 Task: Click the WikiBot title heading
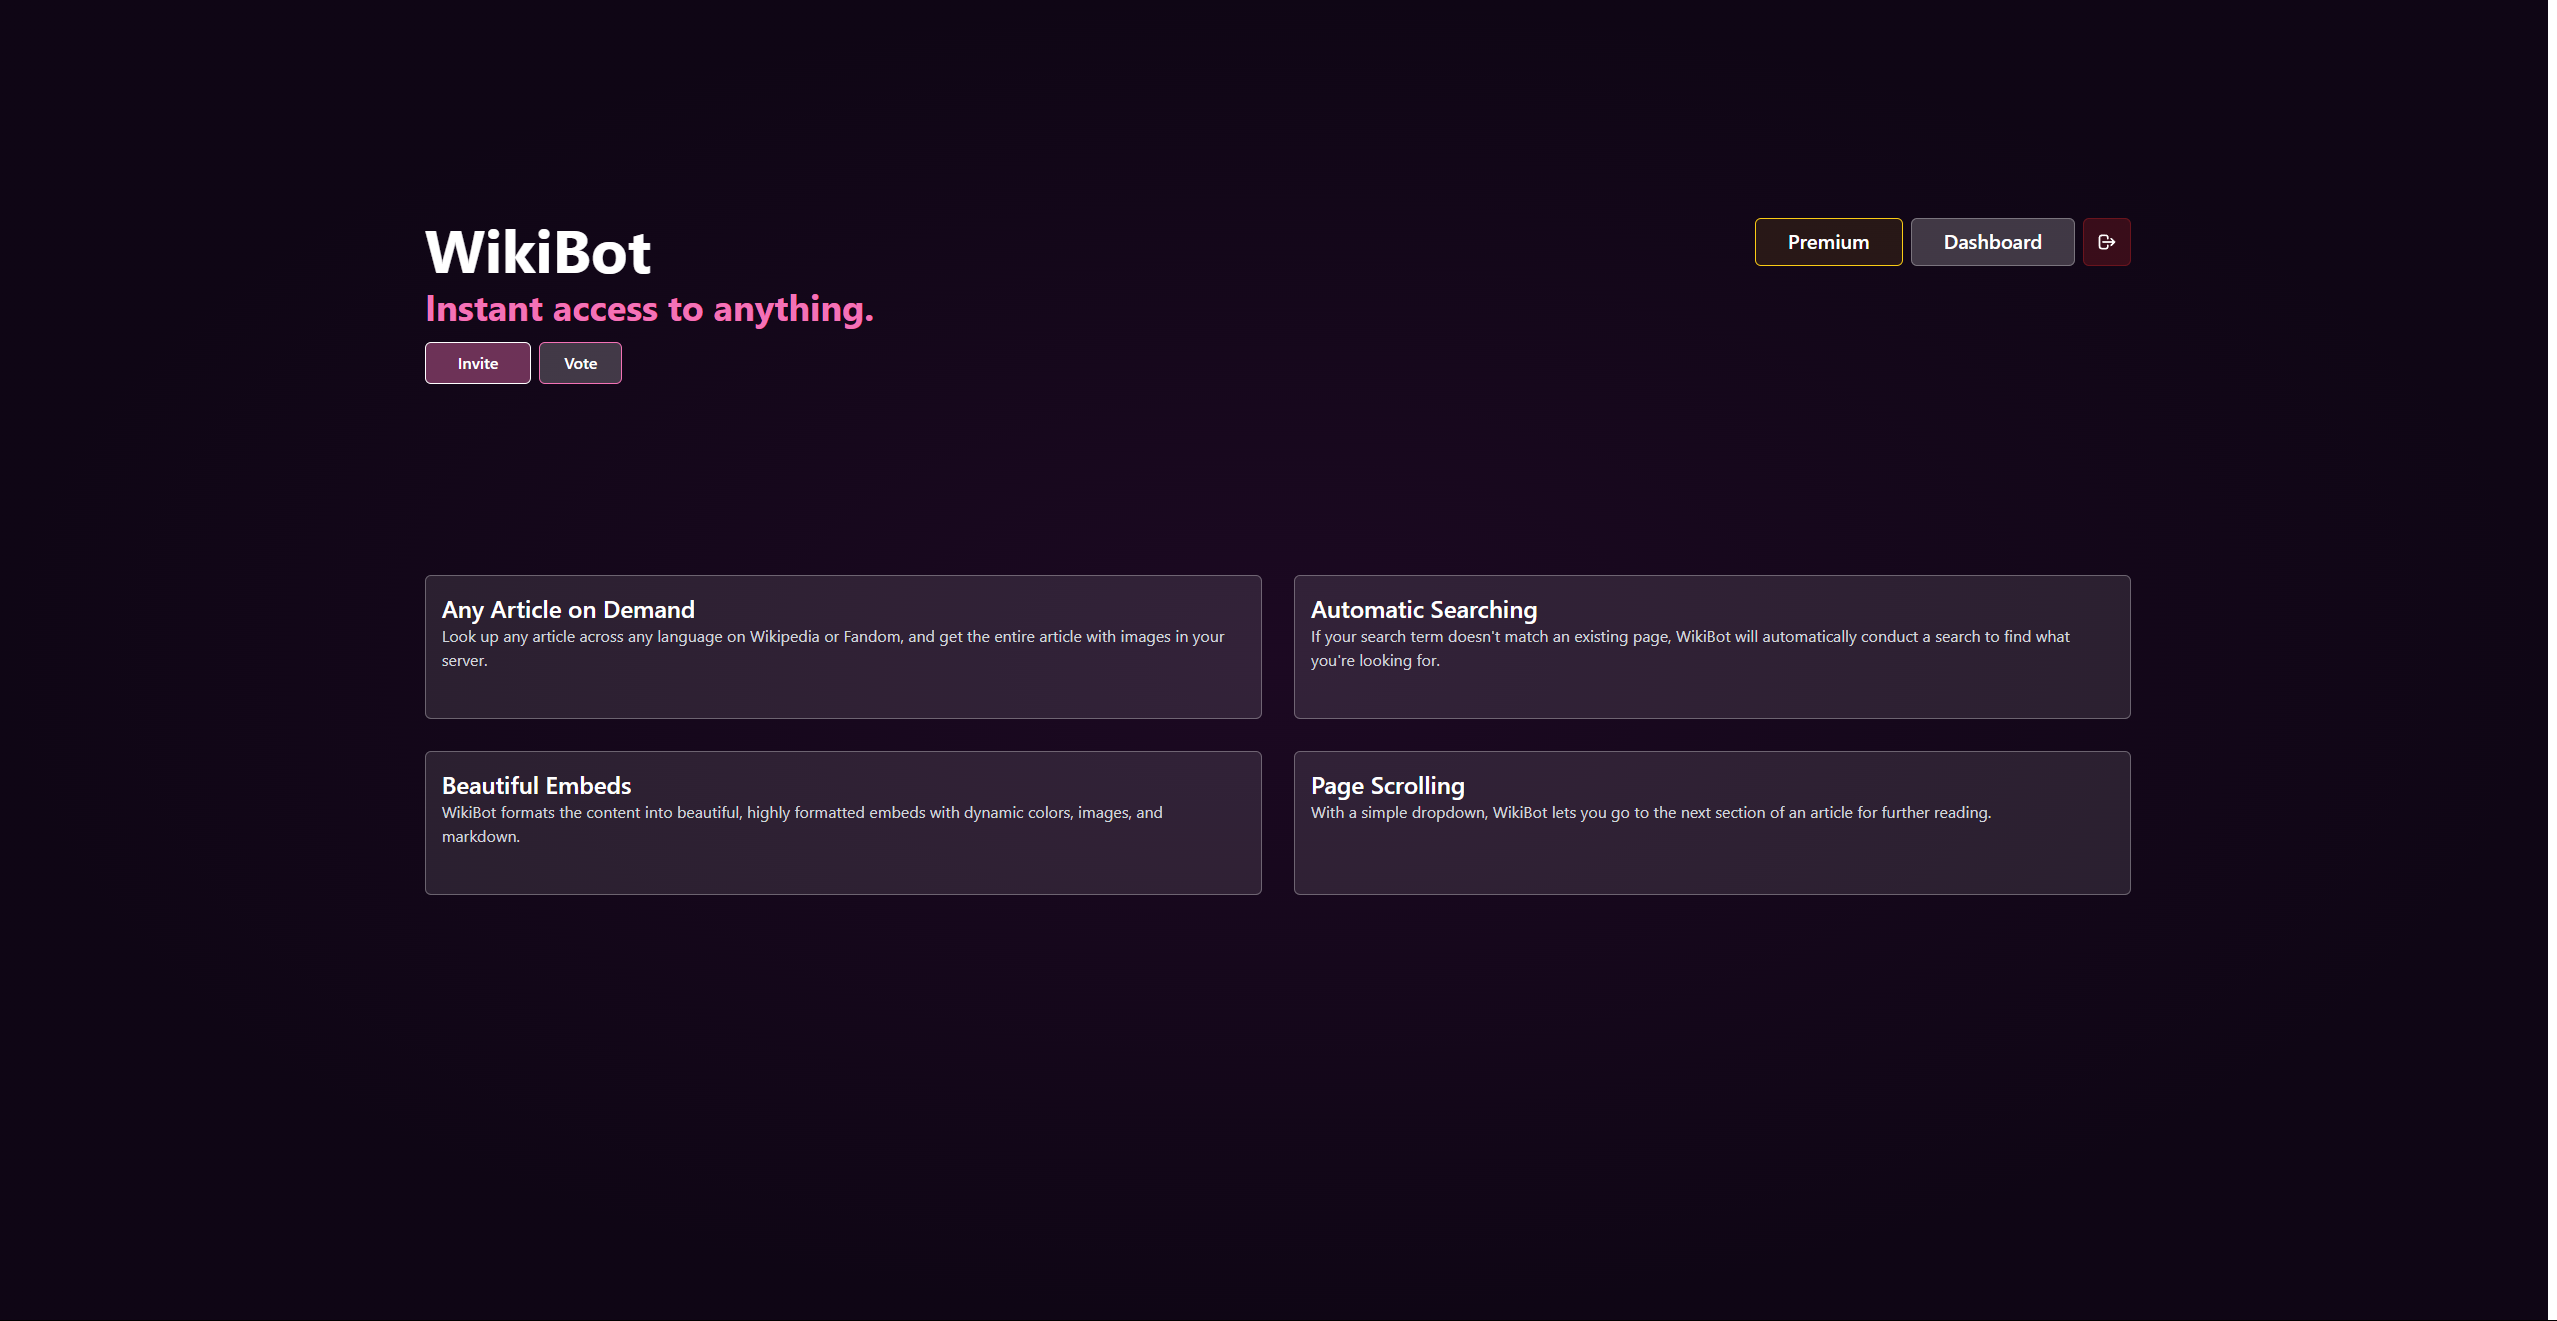pyautogui.click(x=538, y=252)
